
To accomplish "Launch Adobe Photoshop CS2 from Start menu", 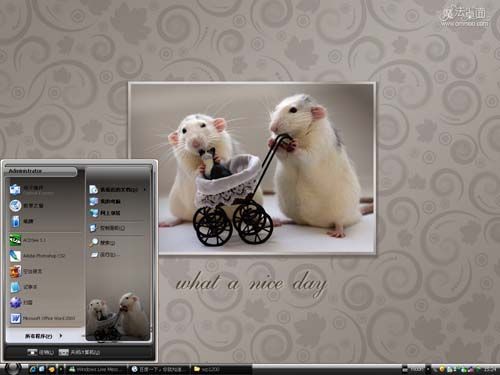I will pyautogui.click(x=43, y=256).
